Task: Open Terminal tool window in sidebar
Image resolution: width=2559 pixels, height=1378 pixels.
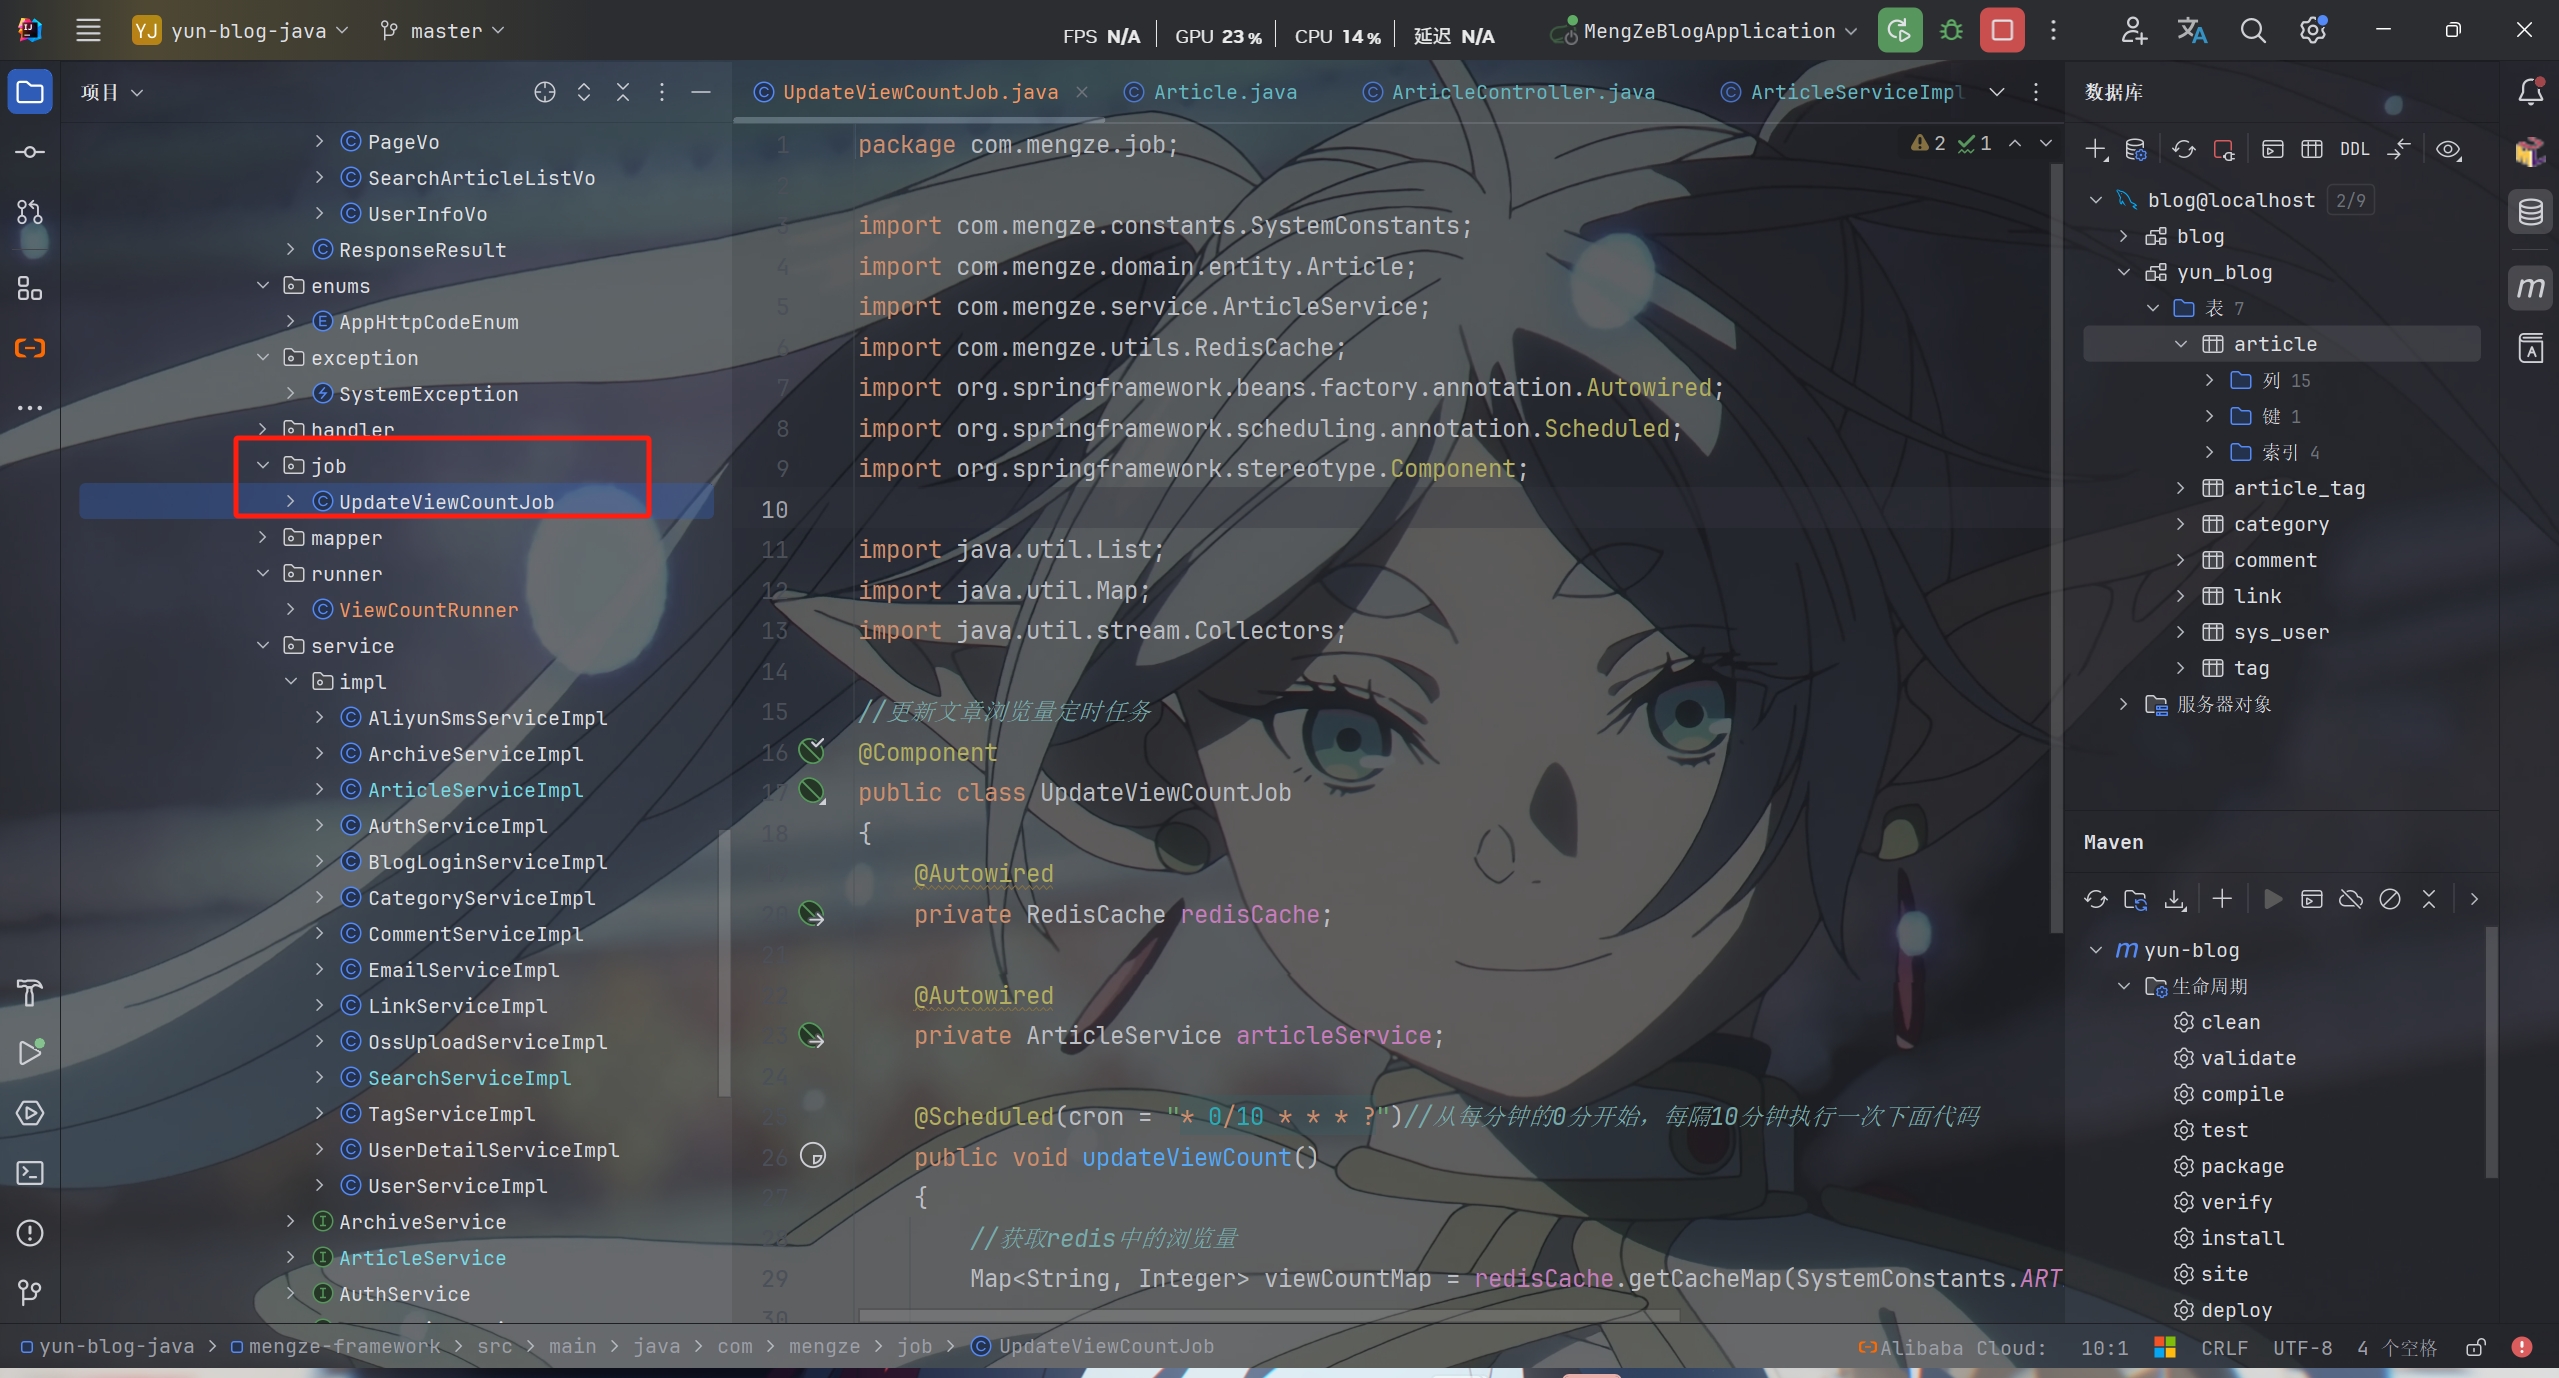Action: point(30,1173)
